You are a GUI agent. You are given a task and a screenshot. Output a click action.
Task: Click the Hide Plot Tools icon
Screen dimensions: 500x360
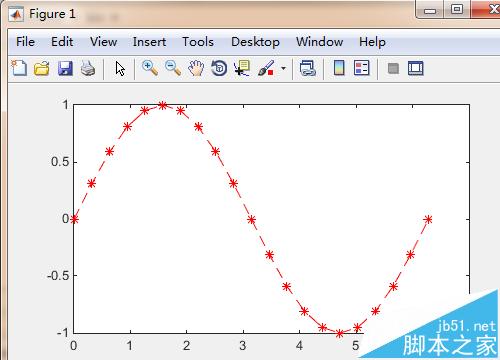coord(393,69)
